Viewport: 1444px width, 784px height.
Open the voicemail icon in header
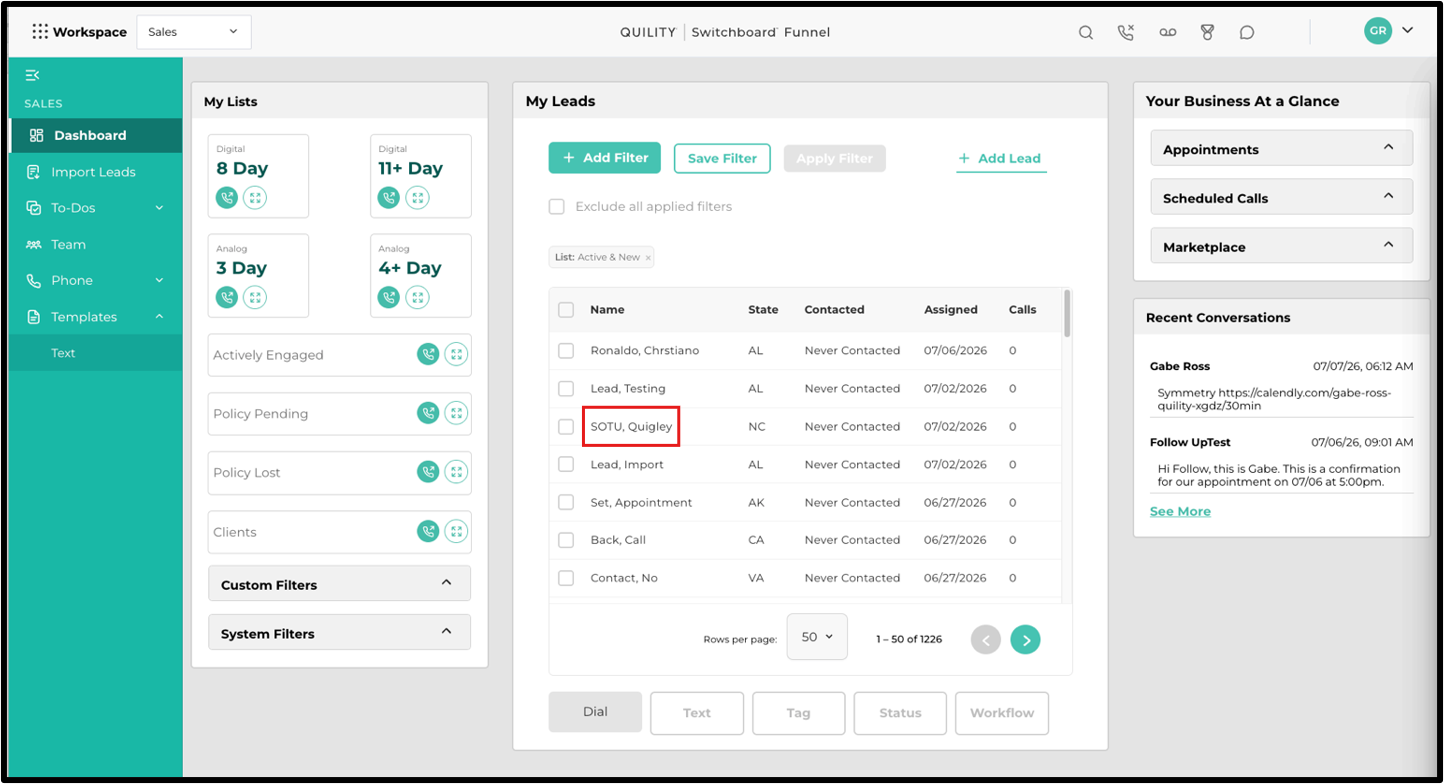1168,32
